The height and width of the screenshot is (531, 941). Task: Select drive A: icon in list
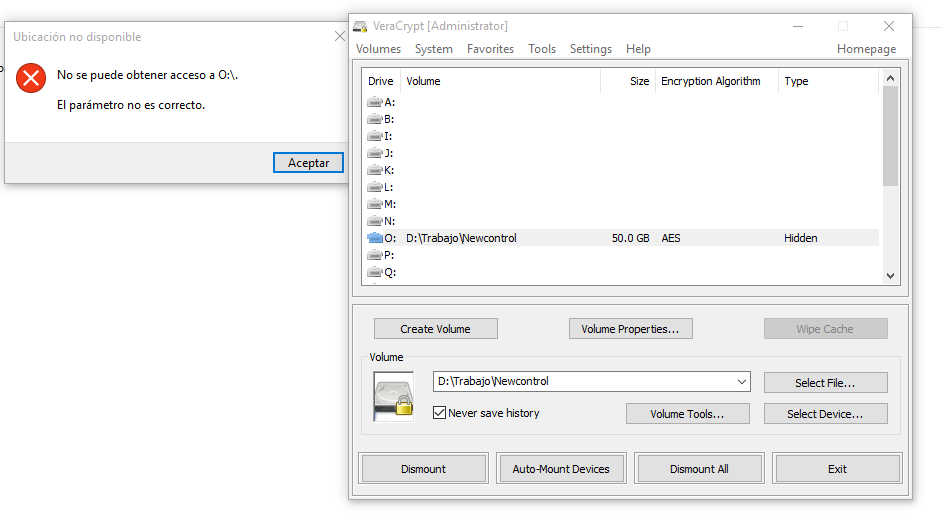pos(375,102)
